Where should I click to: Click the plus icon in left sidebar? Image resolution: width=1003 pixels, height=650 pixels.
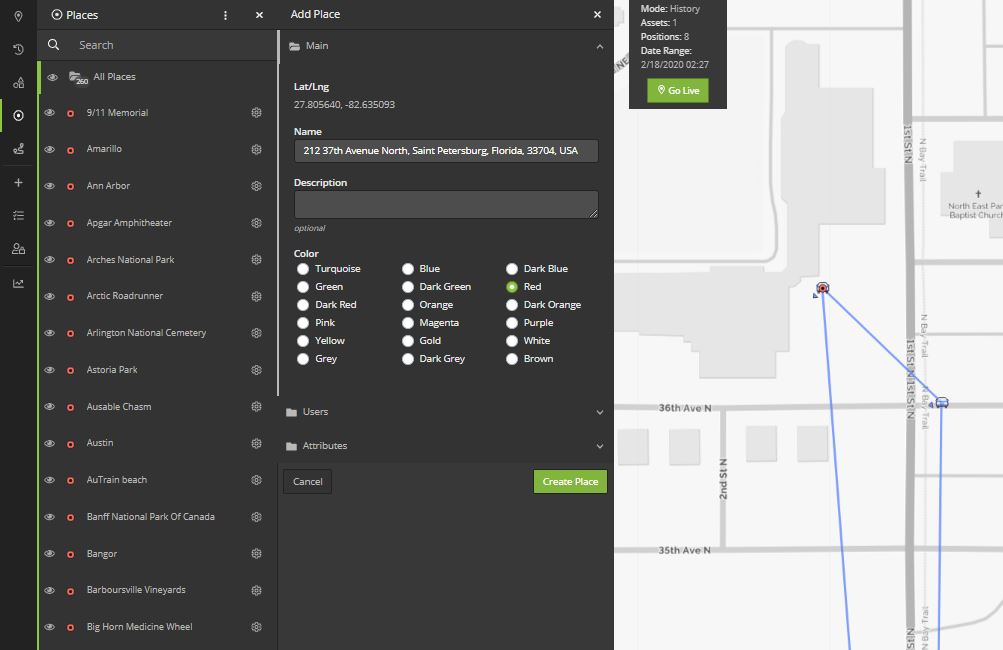[x=18, y=183]
